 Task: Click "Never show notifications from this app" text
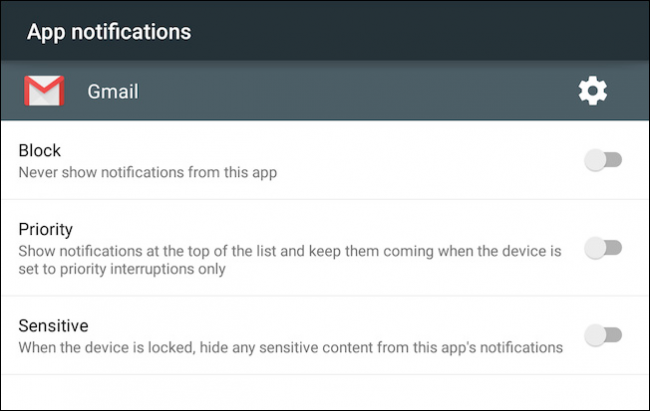pyautogui.click(x=147, y=172)
